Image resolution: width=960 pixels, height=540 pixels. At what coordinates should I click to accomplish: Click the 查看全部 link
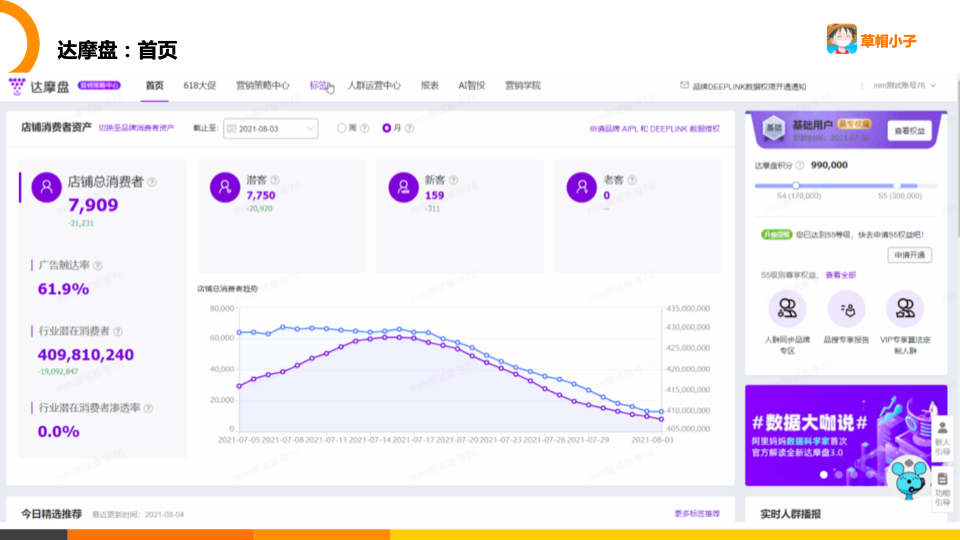841,275
